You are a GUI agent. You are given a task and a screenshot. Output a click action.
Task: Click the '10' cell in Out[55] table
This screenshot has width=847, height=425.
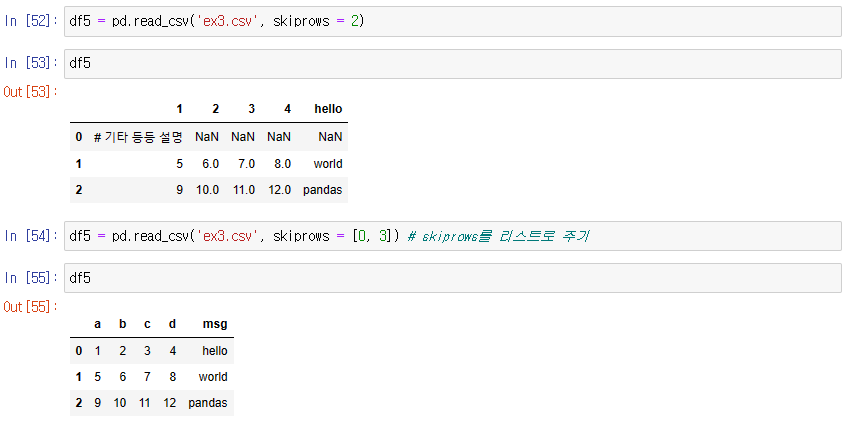pos(120,403)
